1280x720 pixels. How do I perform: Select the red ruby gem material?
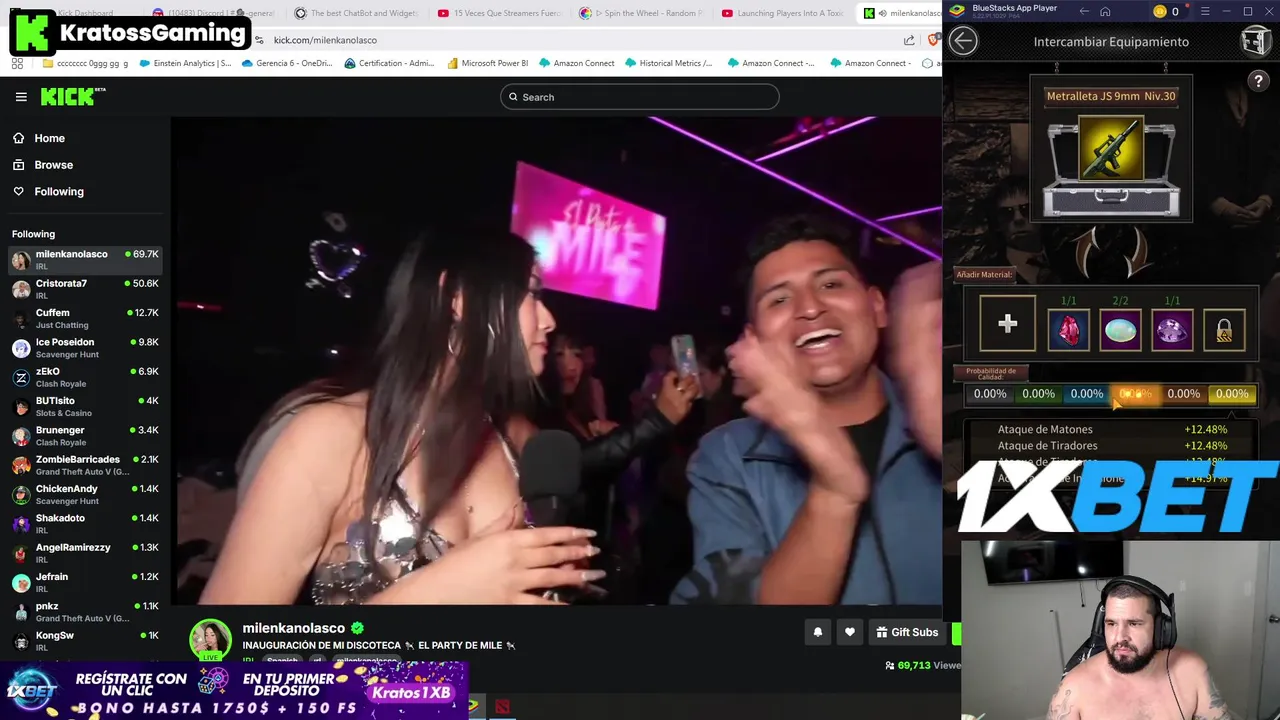coord(1068,331)
